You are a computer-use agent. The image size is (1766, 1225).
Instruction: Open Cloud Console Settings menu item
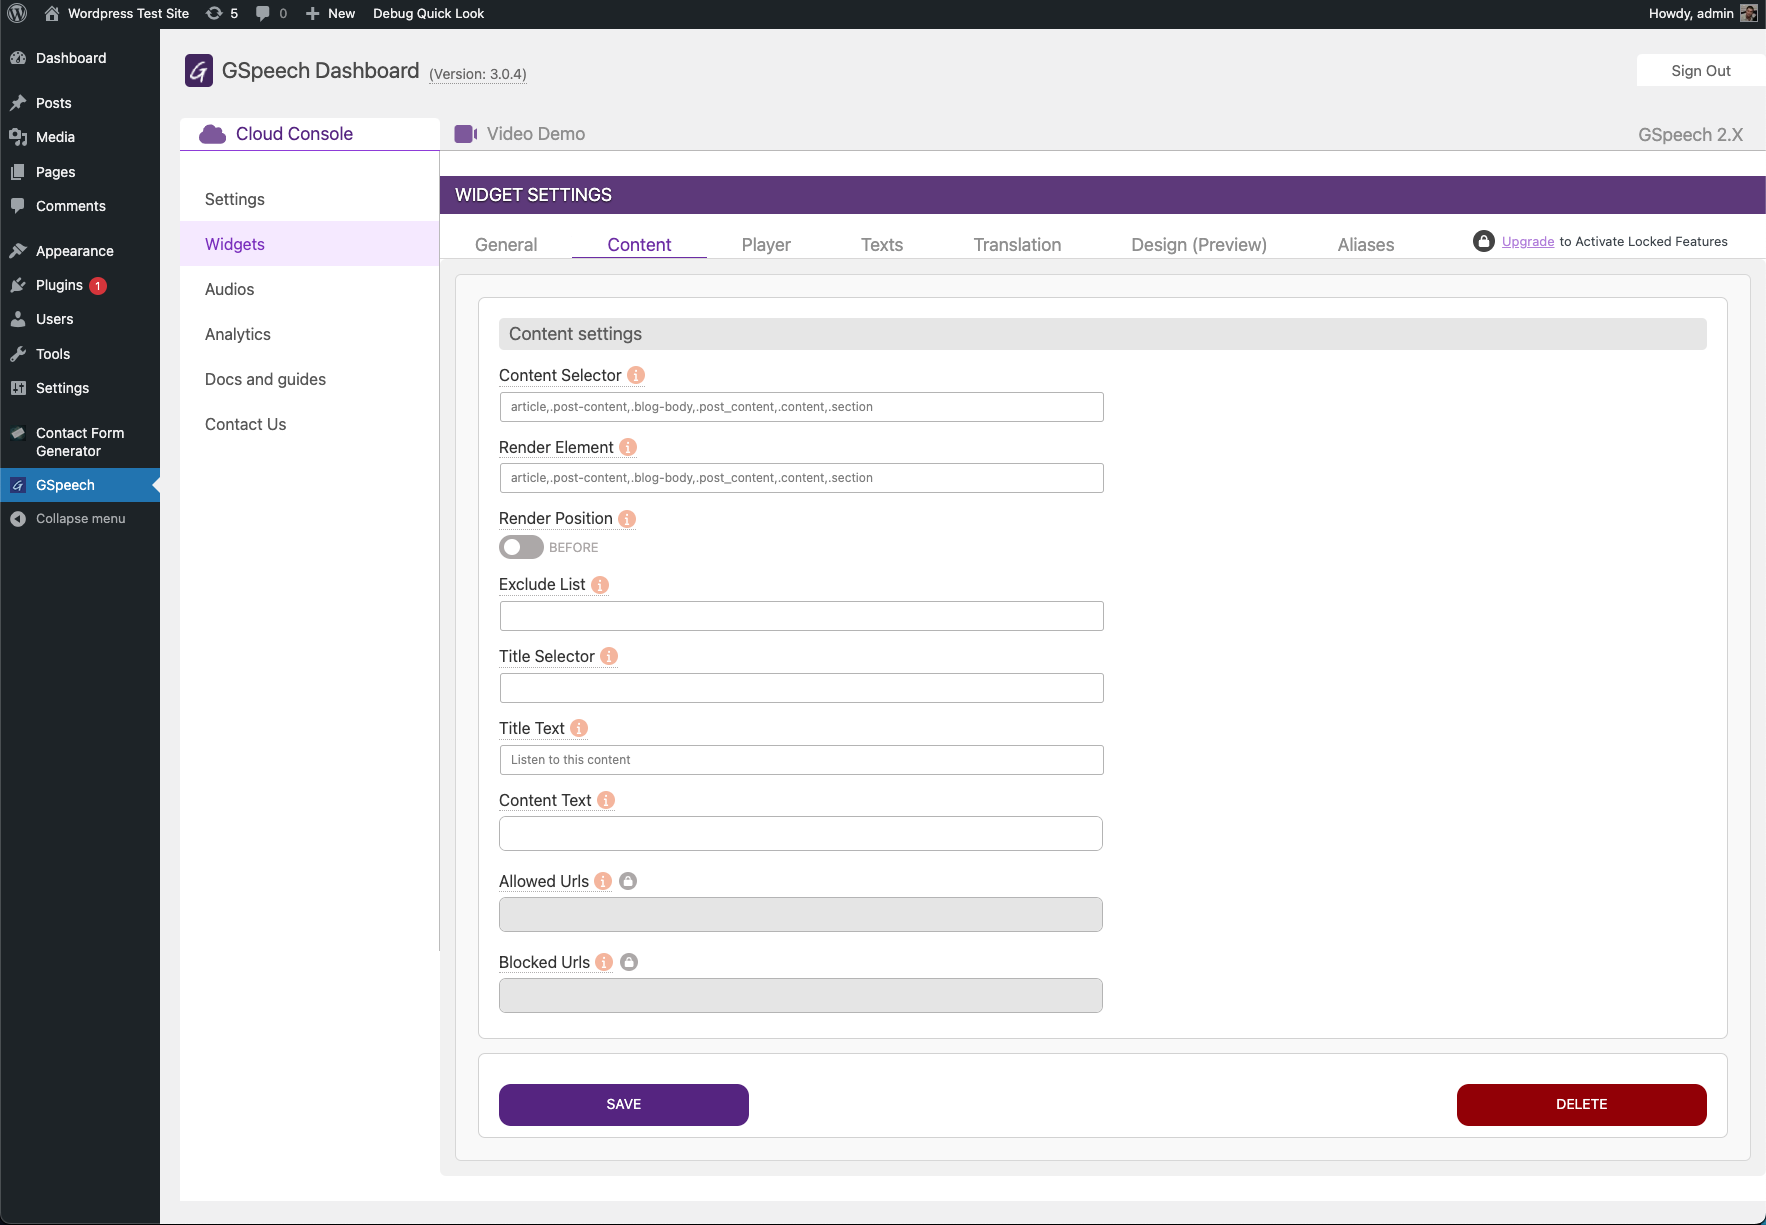click(x=309, y=199)
